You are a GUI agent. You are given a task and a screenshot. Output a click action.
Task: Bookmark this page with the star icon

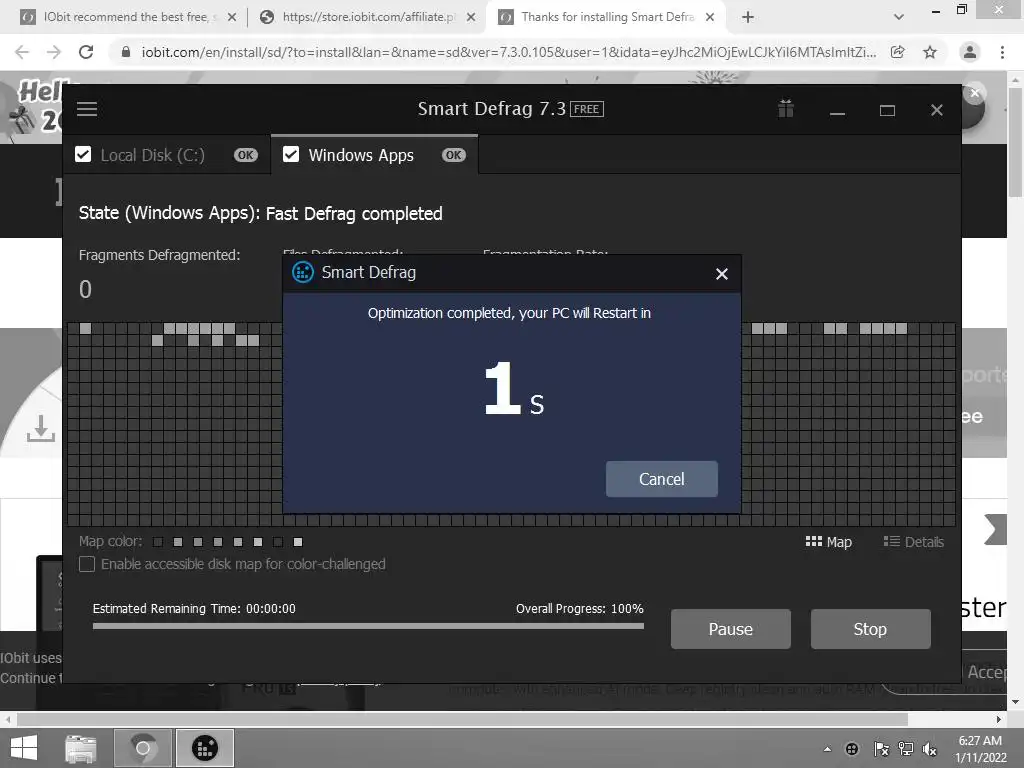(x=930, y=52)
